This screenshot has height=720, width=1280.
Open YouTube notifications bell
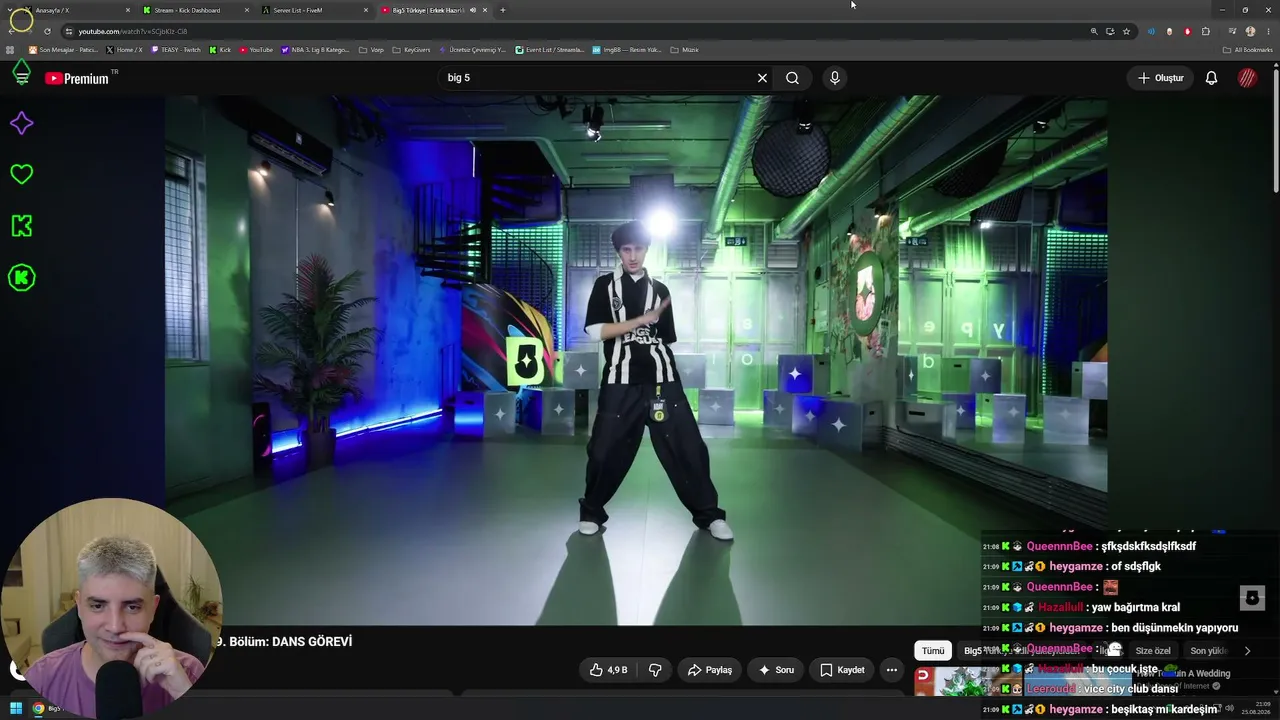1211,78
